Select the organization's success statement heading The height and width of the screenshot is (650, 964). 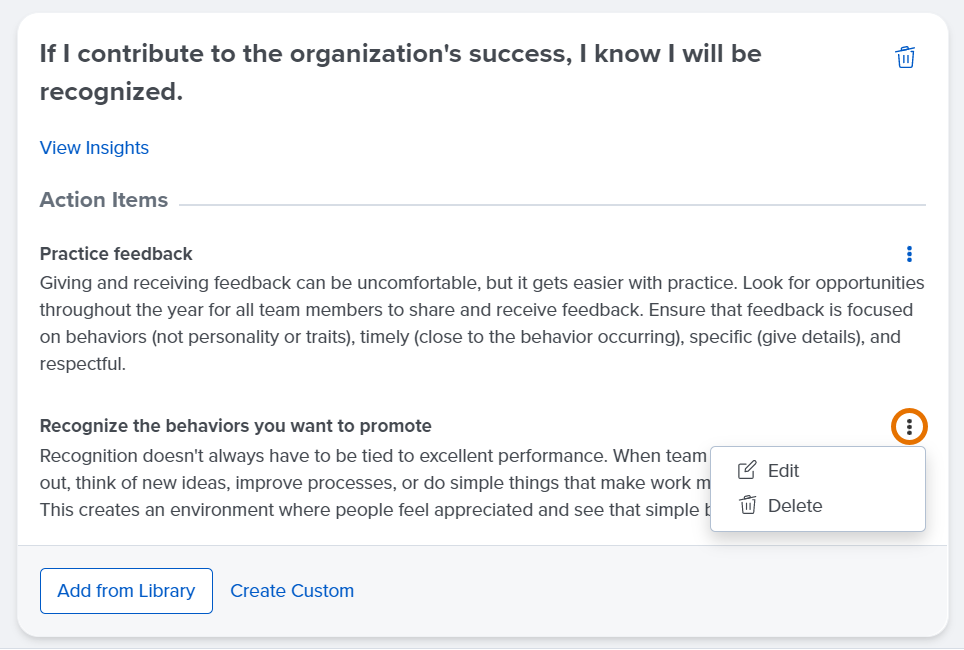400,73
